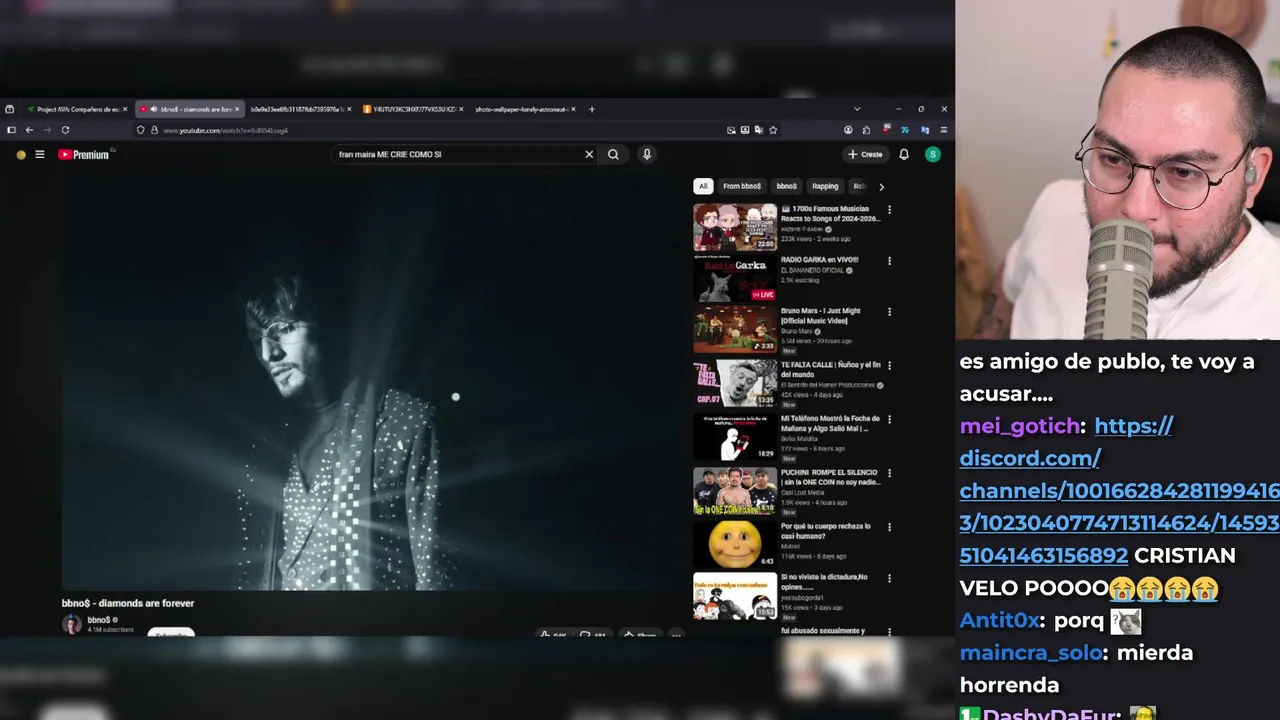Open the browser application menu icon
Screen dimensions: 1280x720
pos(944,130)
